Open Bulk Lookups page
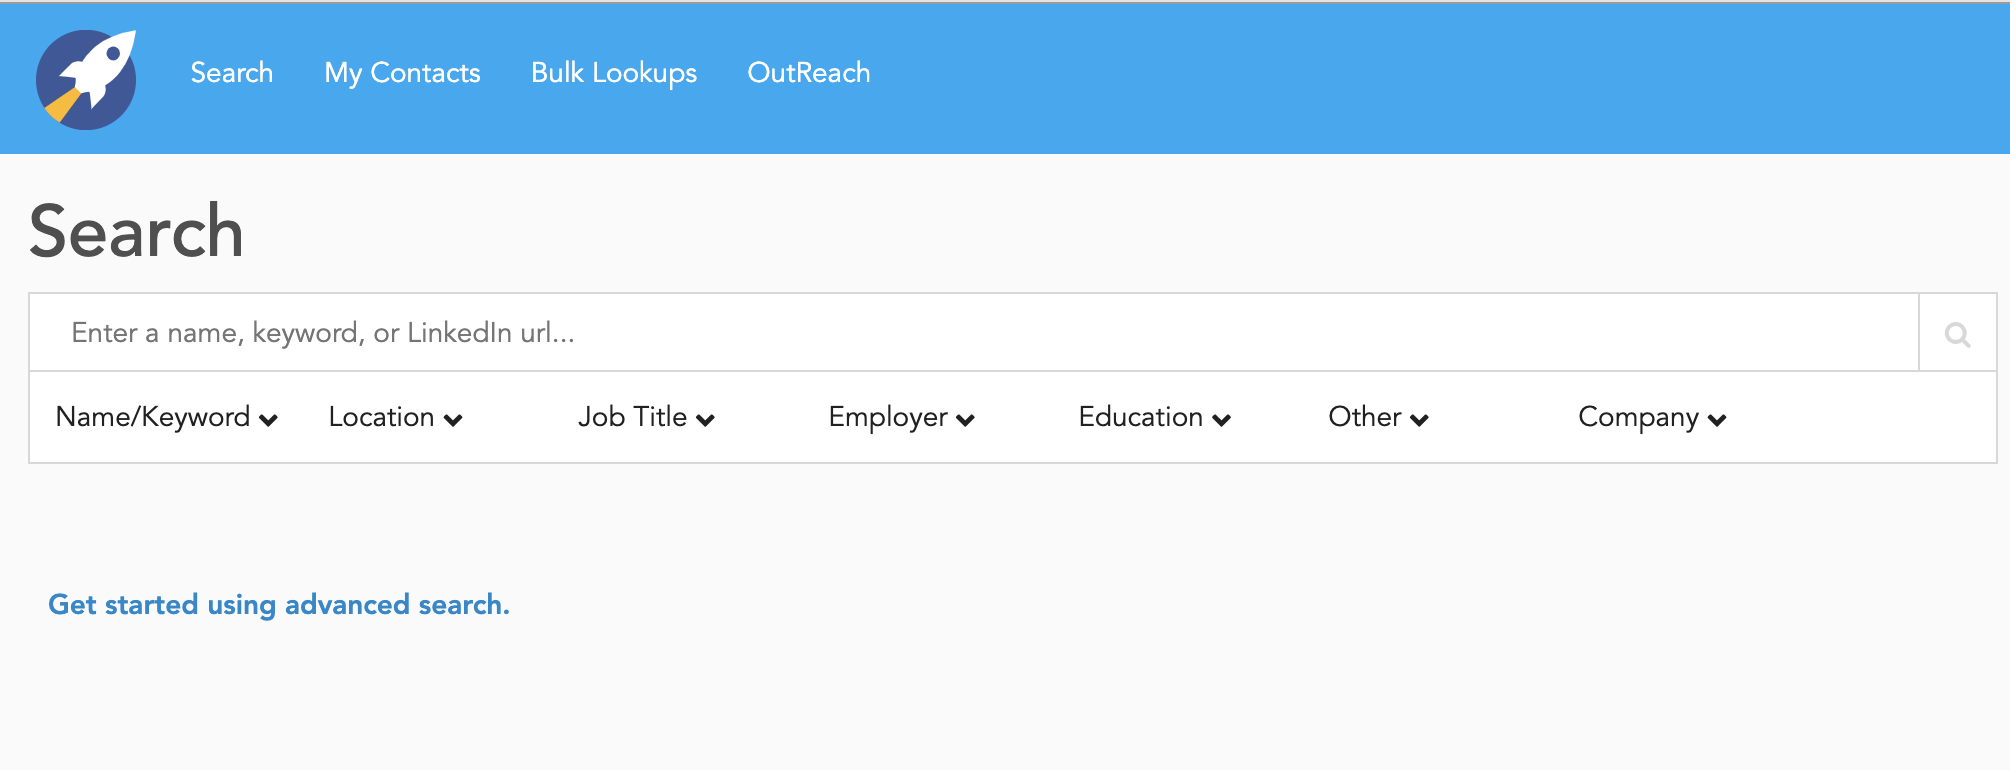2010x770 pixels. click(x=614, y=73)
